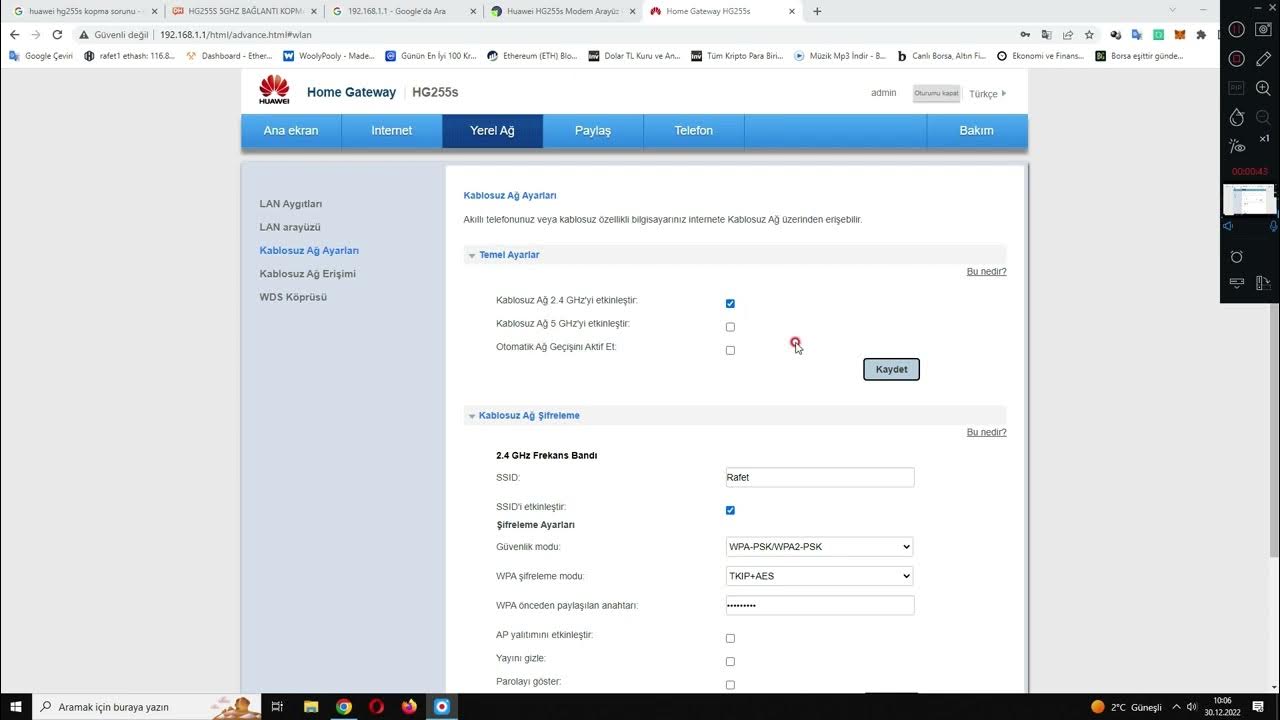Open the taskbar Task View icon

[x=277, y=706]
